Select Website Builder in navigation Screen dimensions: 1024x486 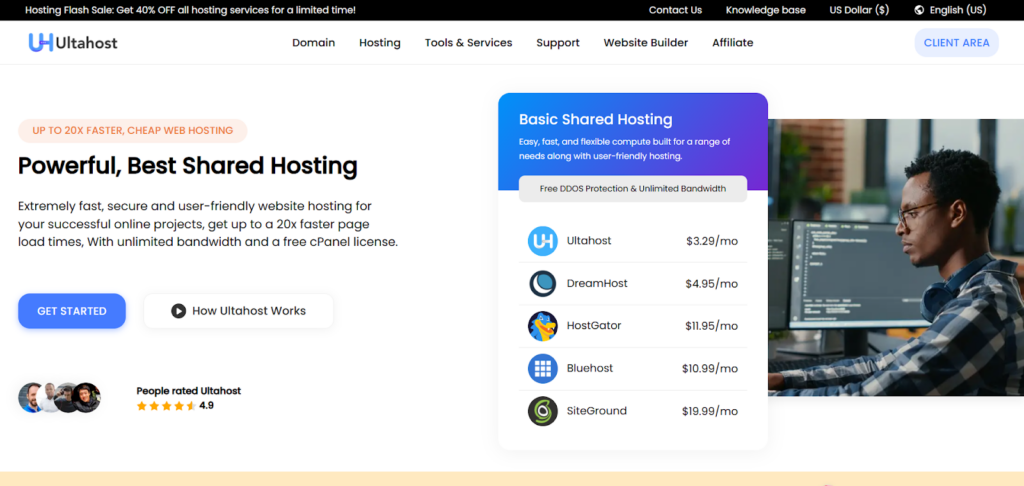[645, 43]
